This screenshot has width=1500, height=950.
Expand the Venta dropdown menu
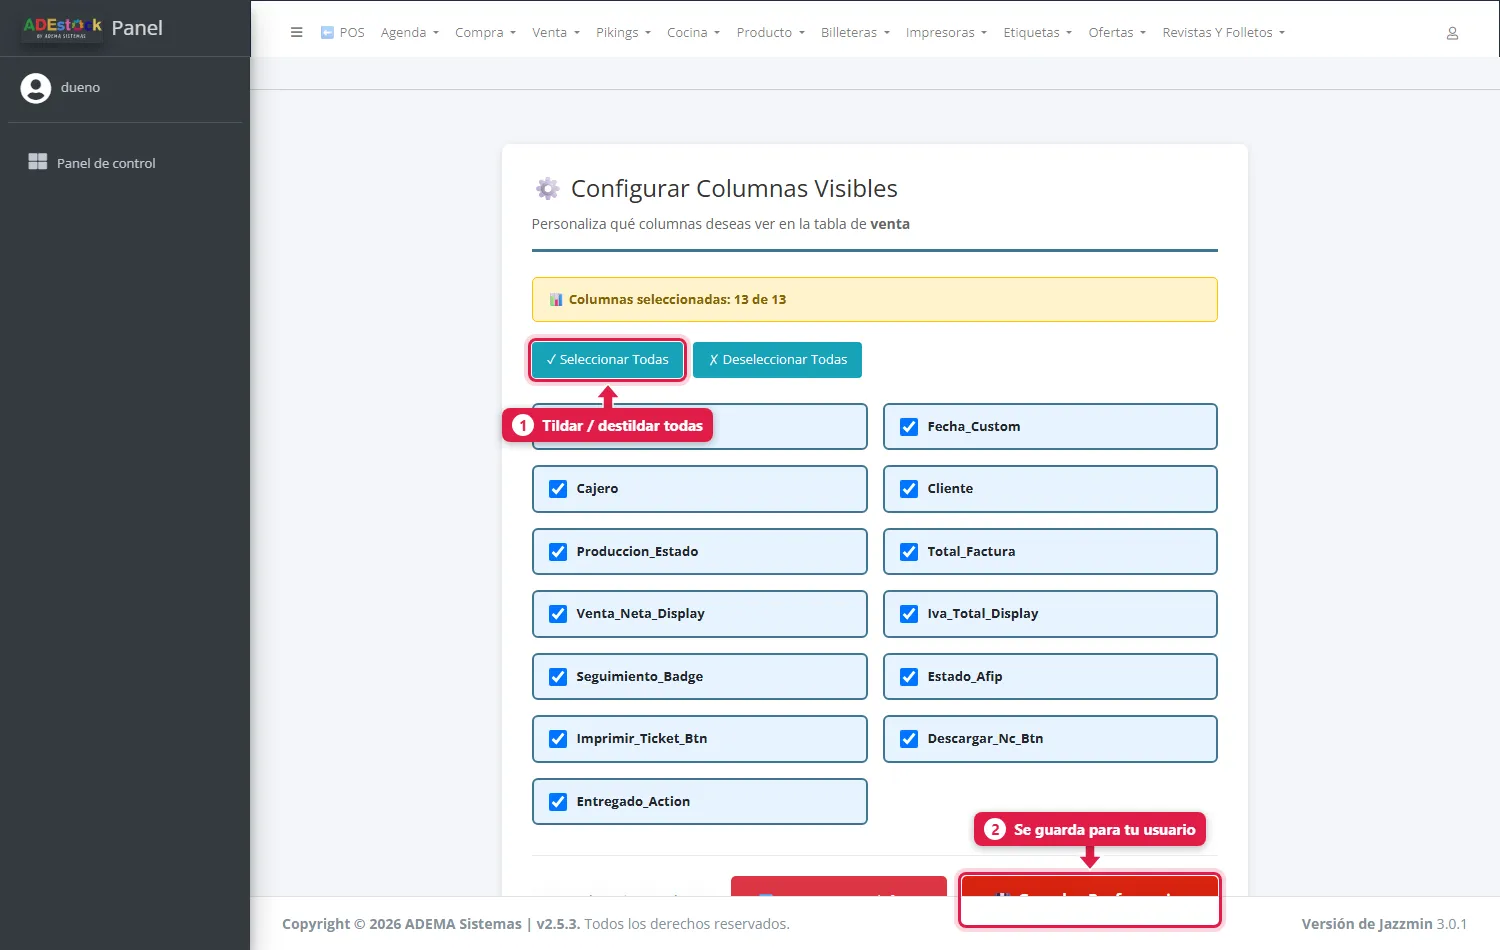[x=556, y=33]
